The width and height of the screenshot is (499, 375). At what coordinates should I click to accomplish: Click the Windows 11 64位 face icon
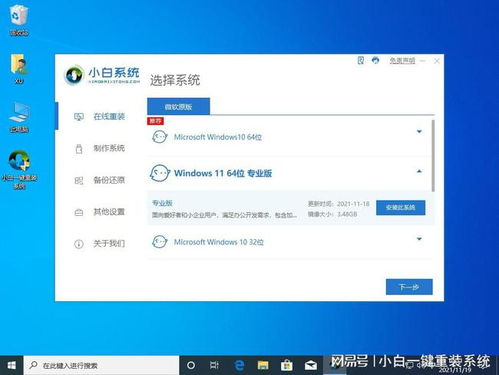pyautogui.click(x=159, y=173)
